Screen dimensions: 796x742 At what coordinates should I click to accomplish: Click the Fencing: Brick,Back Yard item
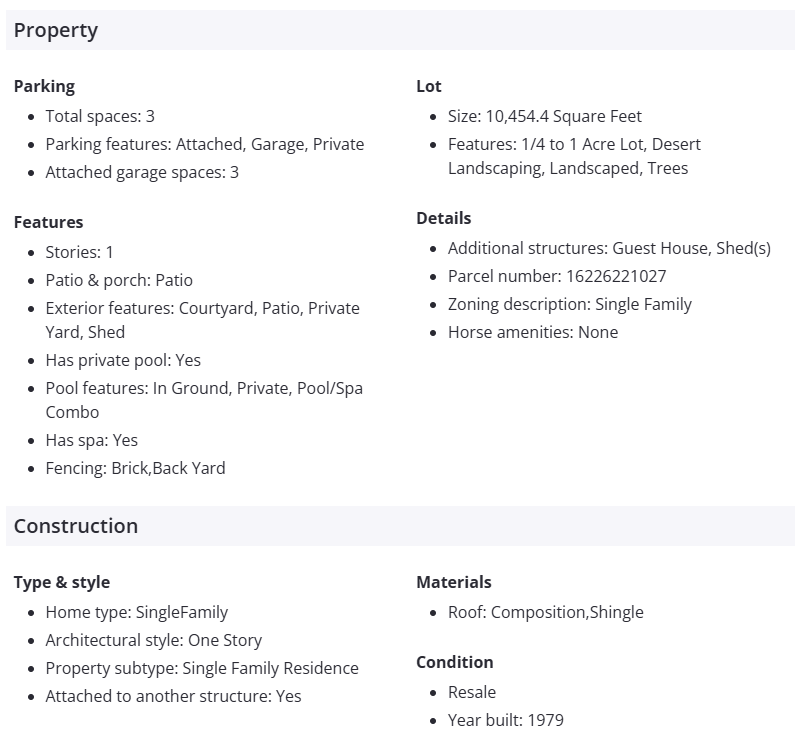tap(135, 468)
